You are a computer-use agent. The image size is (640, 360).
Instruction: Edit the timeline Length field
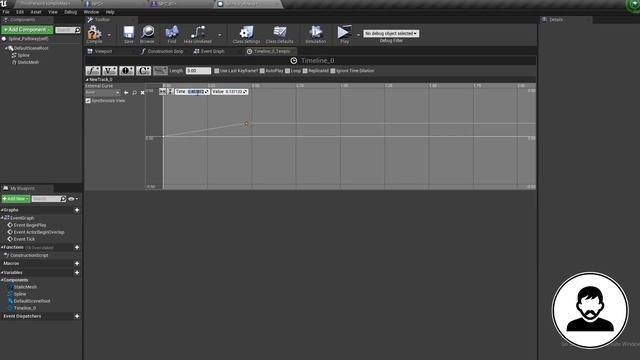point(198,71)
